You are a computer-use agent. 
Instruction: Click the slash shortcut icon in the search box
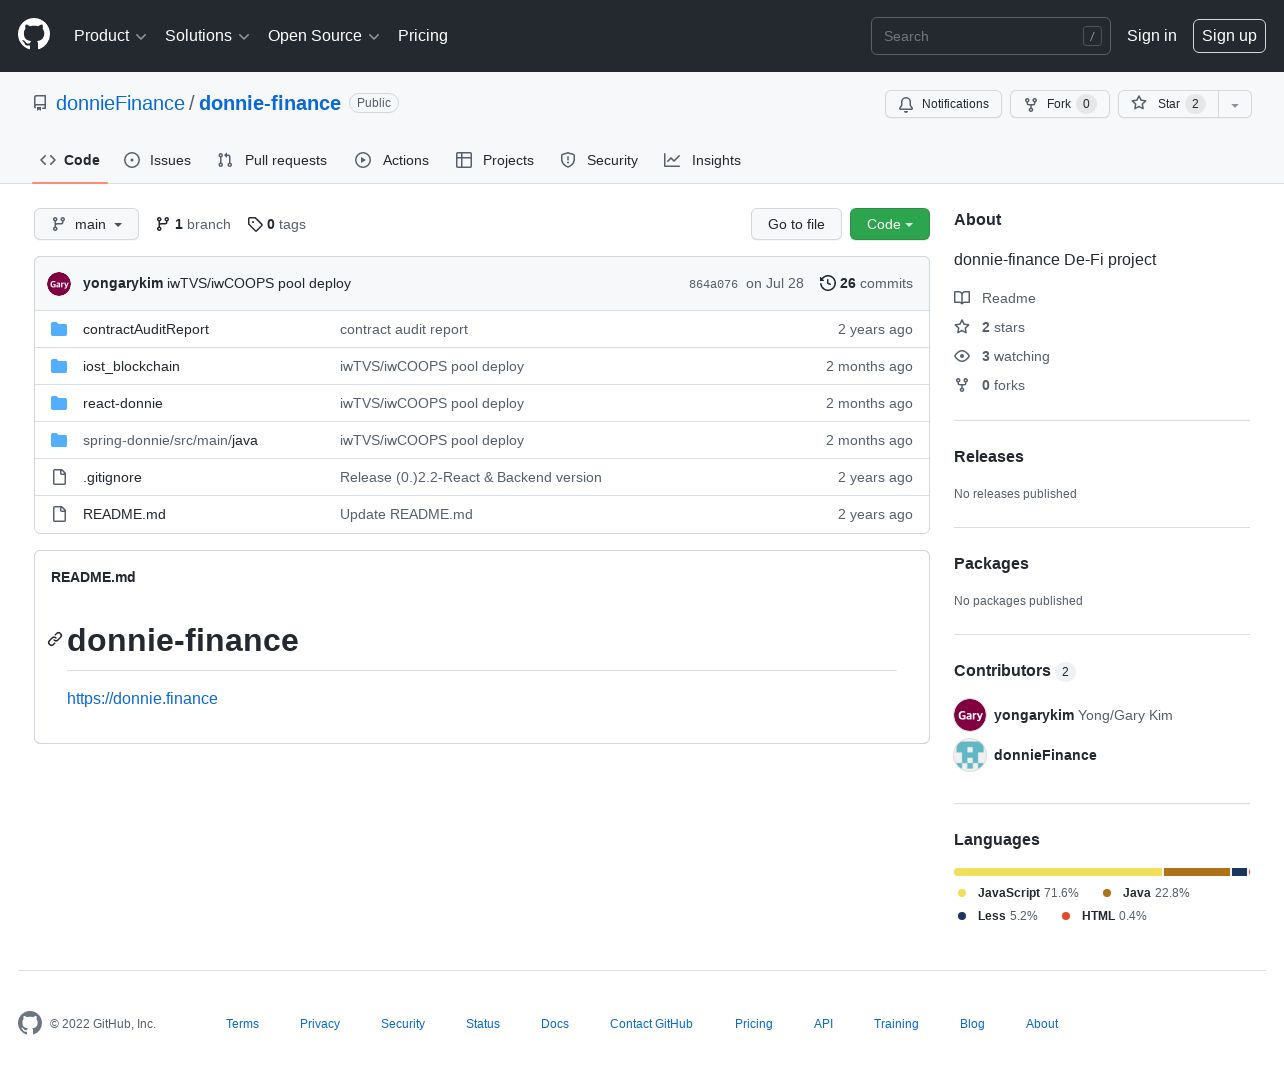pyautogui.click(x=1092, y=36)
